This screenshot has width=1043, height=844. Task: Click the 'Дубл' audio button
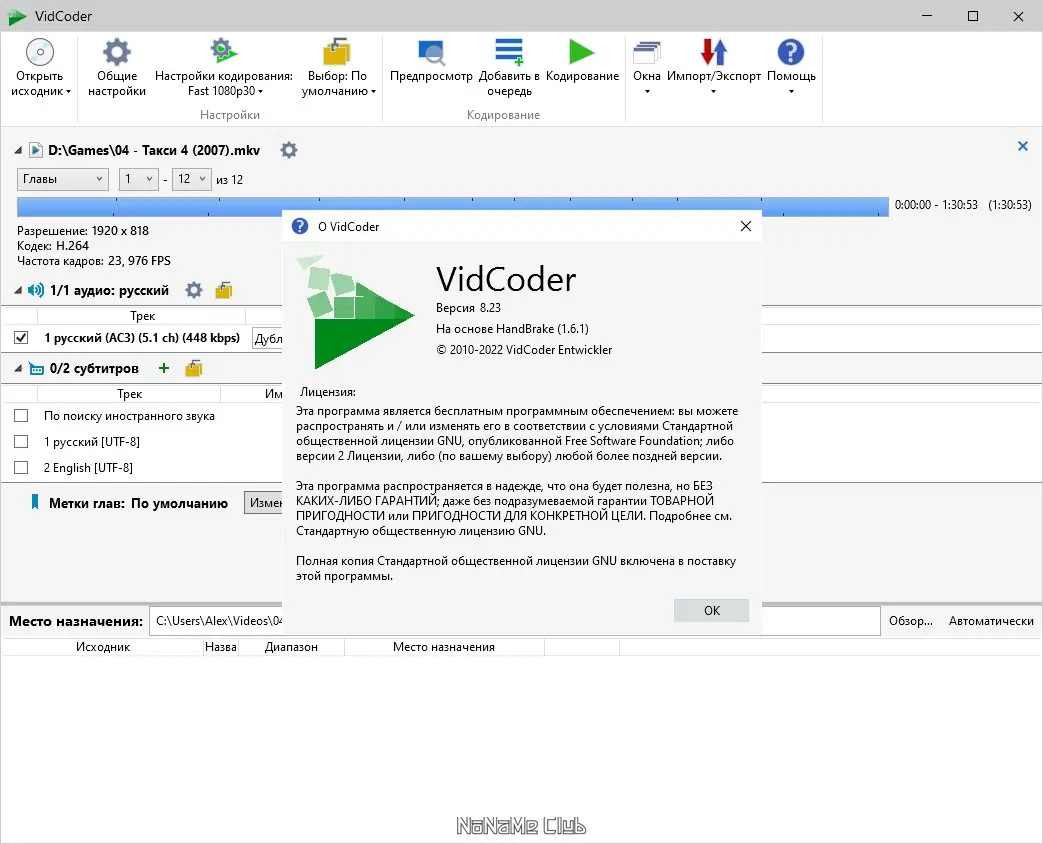[x=267, y=339]
